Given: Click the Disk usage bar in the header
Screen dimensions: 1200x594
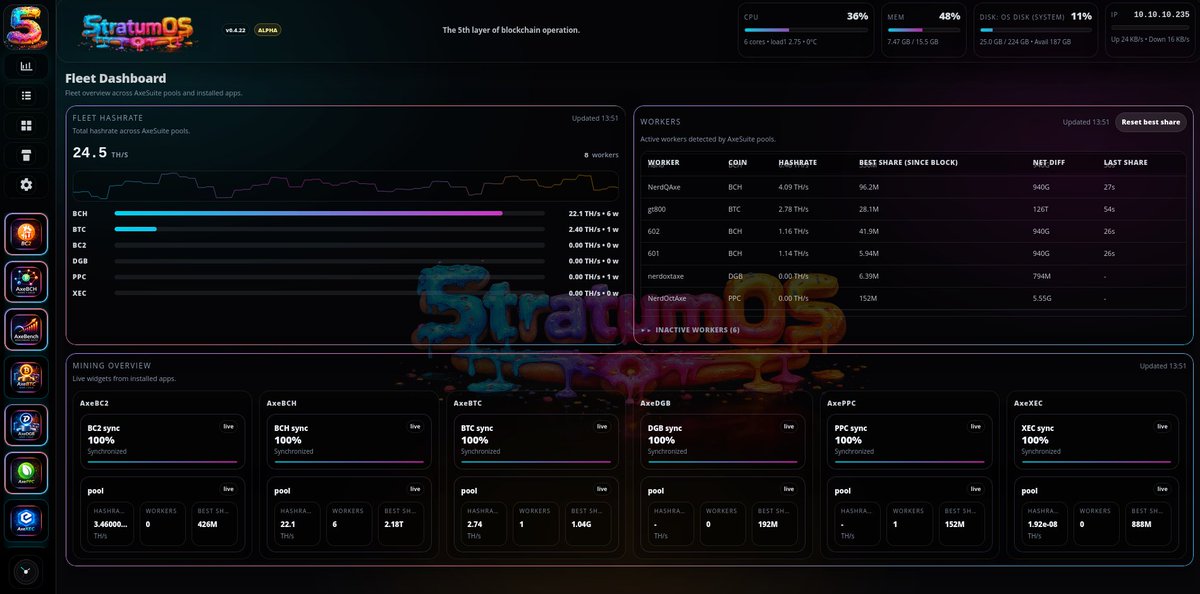Looking at the screenshot, I should (x=1035, y=30).
